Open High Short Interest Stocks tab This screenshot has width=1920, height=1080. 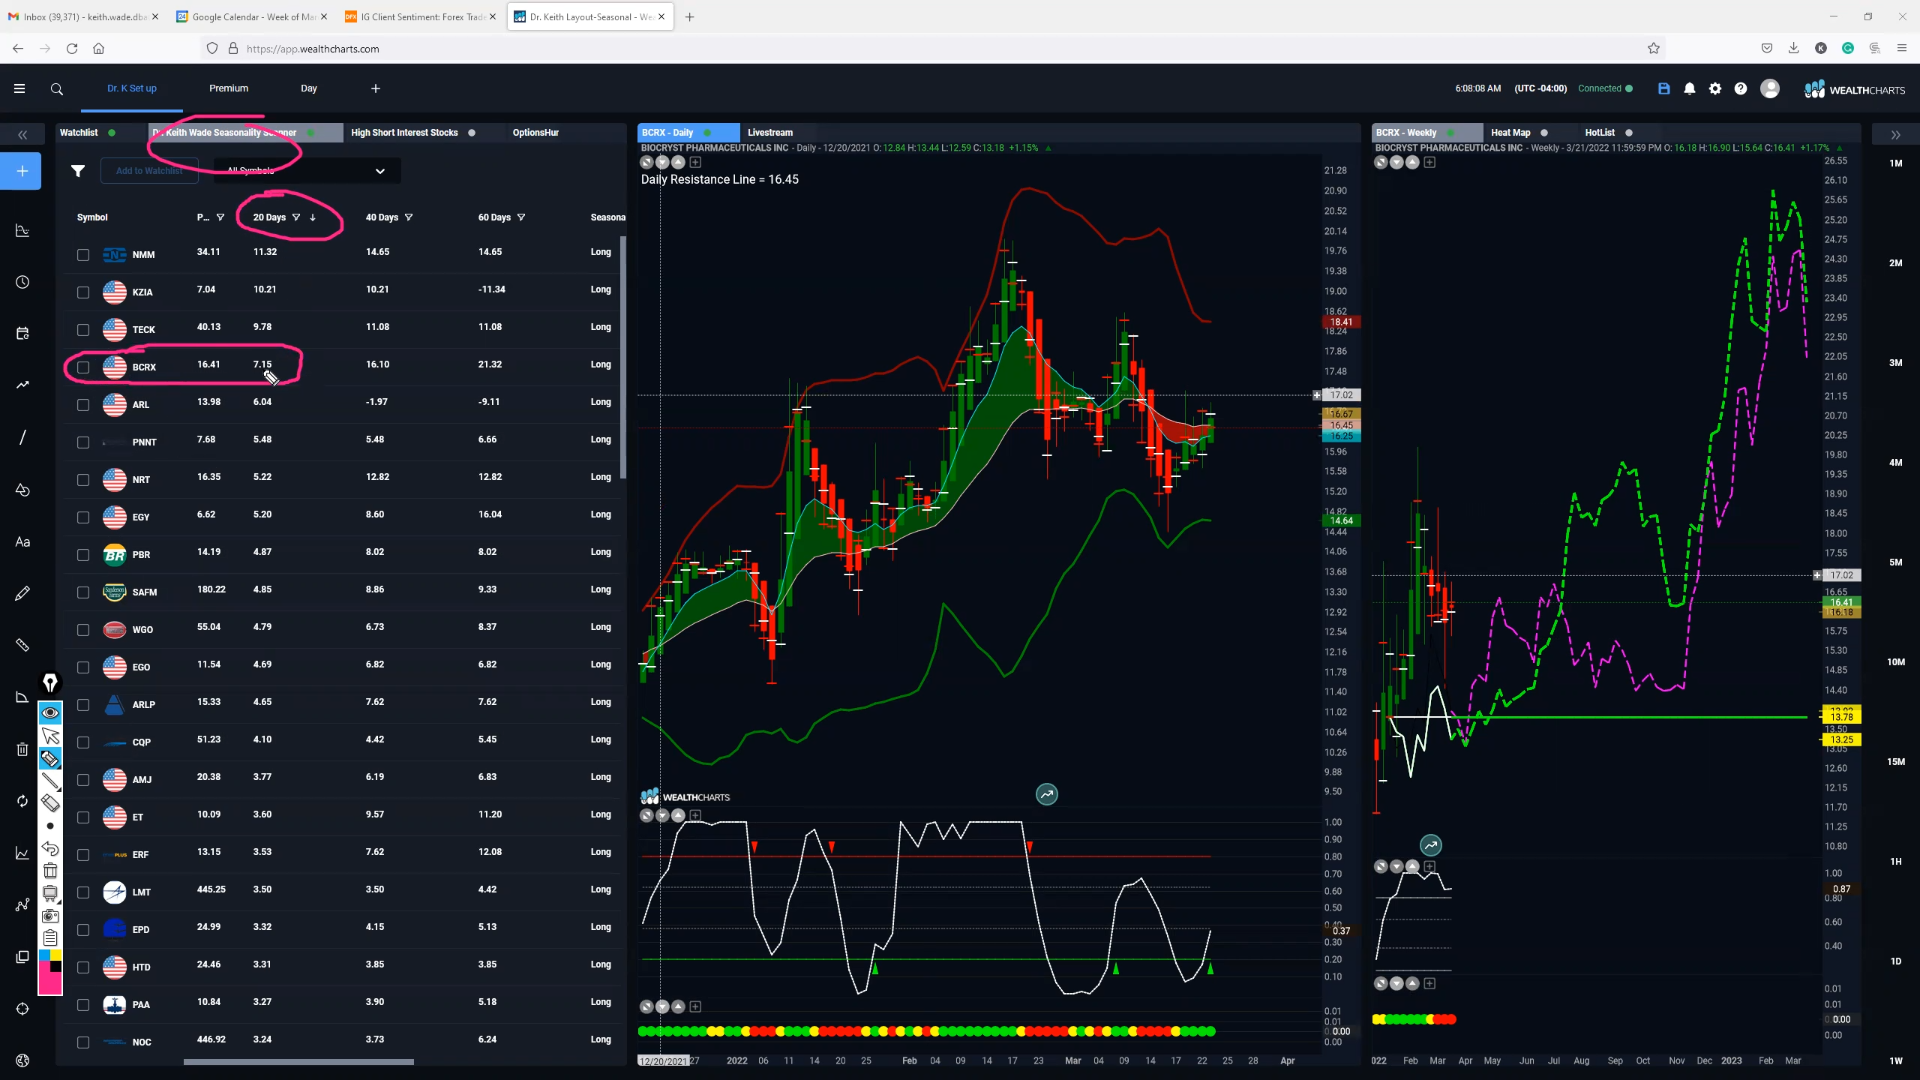(x=404, y=133)
